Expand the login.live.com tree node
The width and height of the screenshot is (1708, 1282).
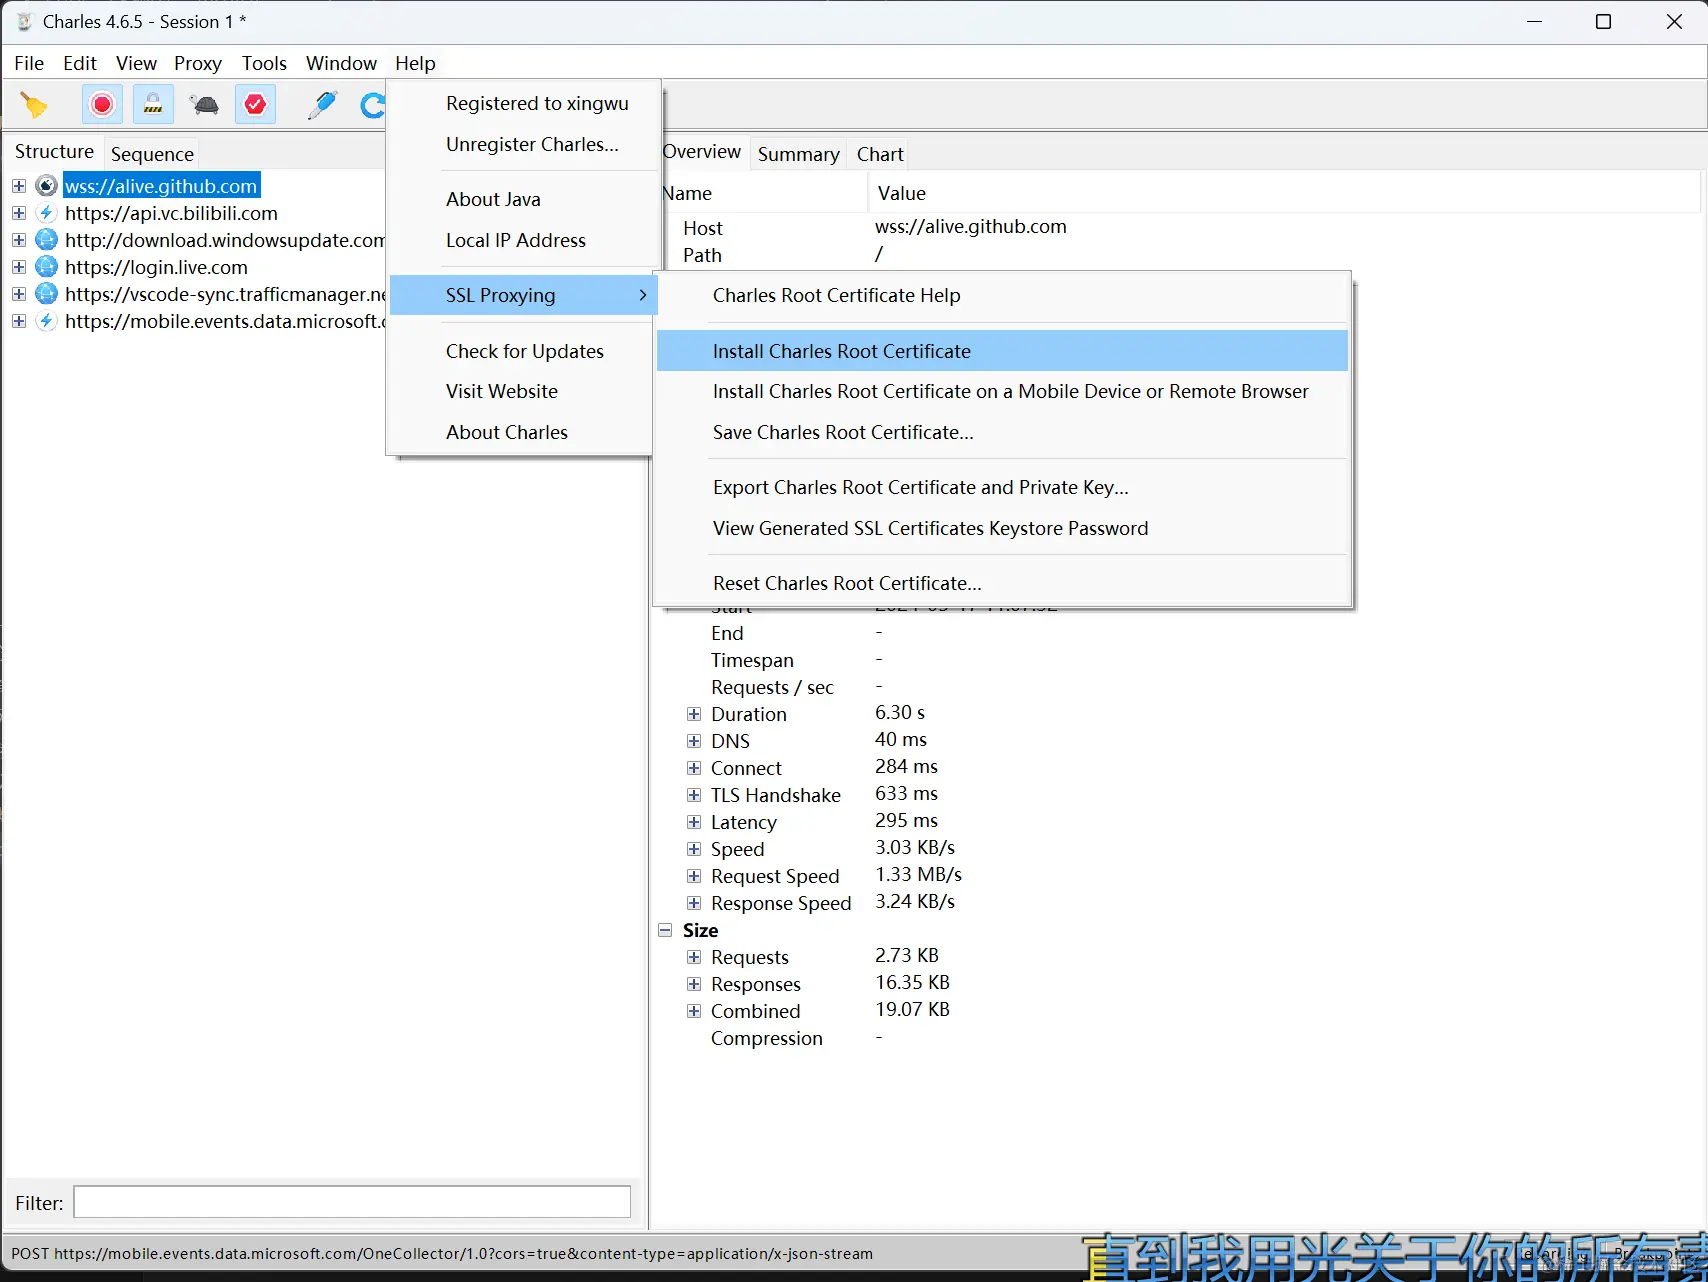pyautogui.click(x=19, y=267)
